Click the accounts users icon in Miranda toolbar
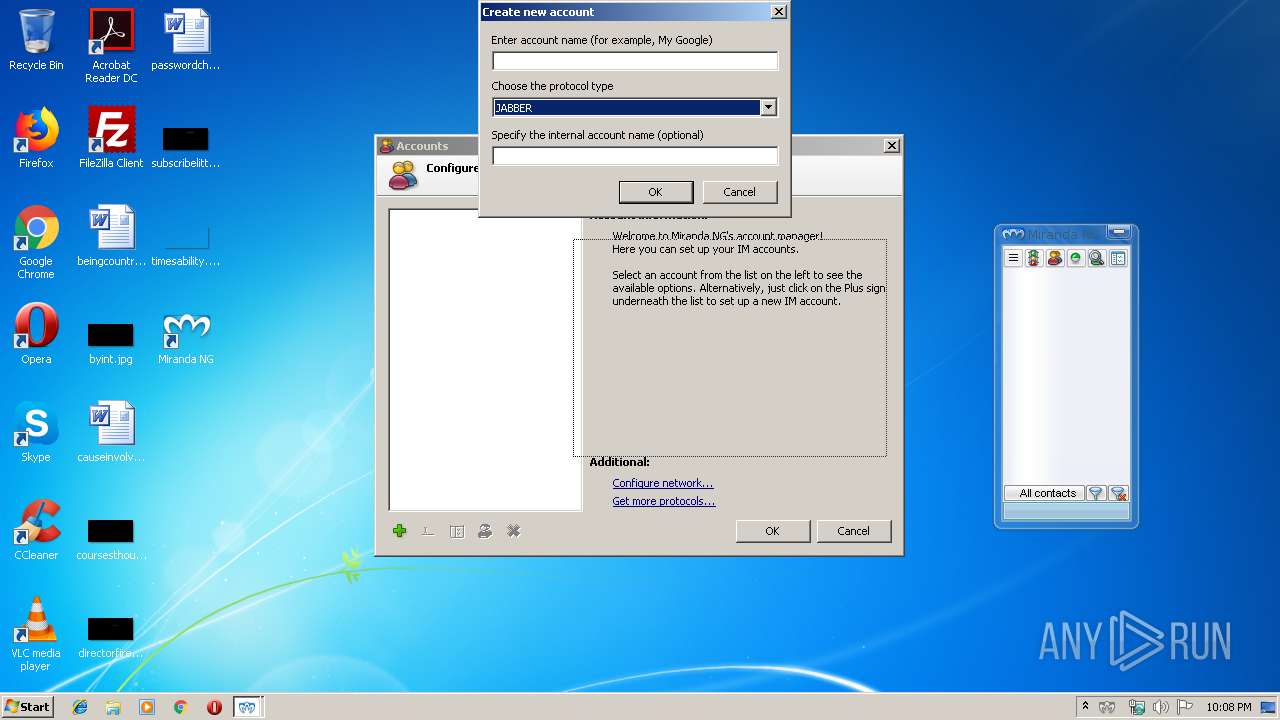1280x720 pixels. point(1055,258)
